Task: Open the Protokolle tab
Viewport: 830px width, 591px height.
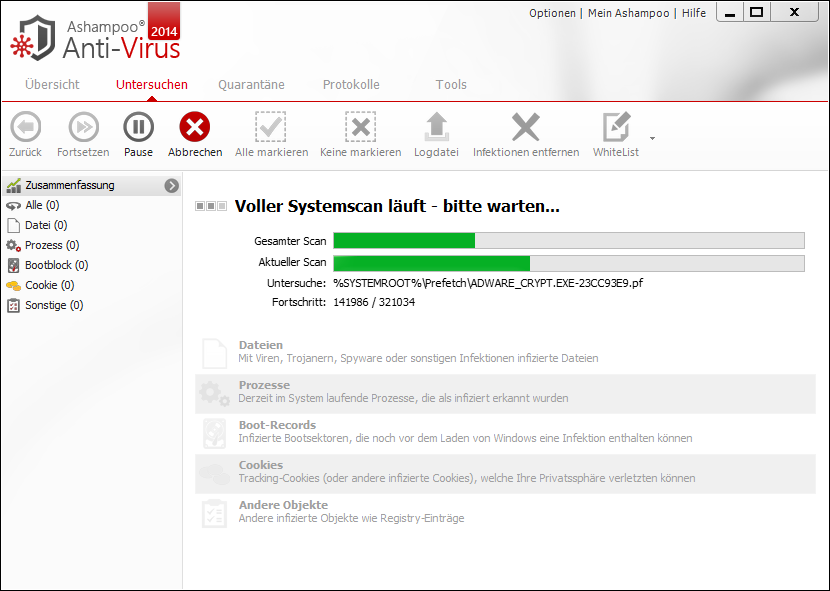Action: (x=351, y=85)
